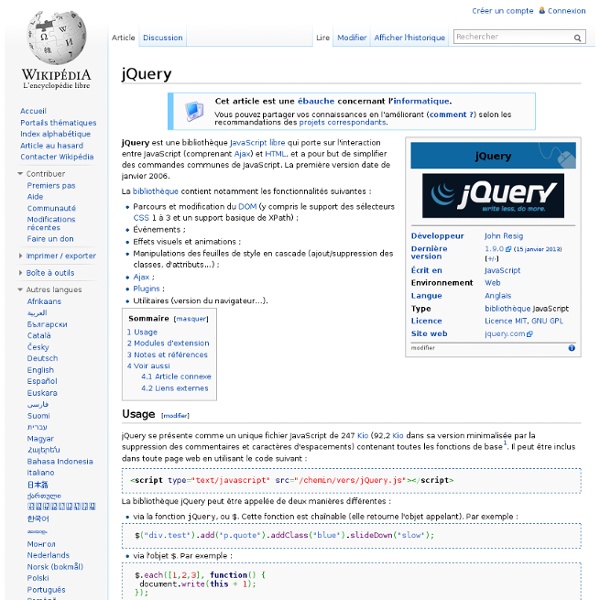Jump to 1 Usage in Sommaire
The image size is (600, 600).
click(x=142, y=332)
